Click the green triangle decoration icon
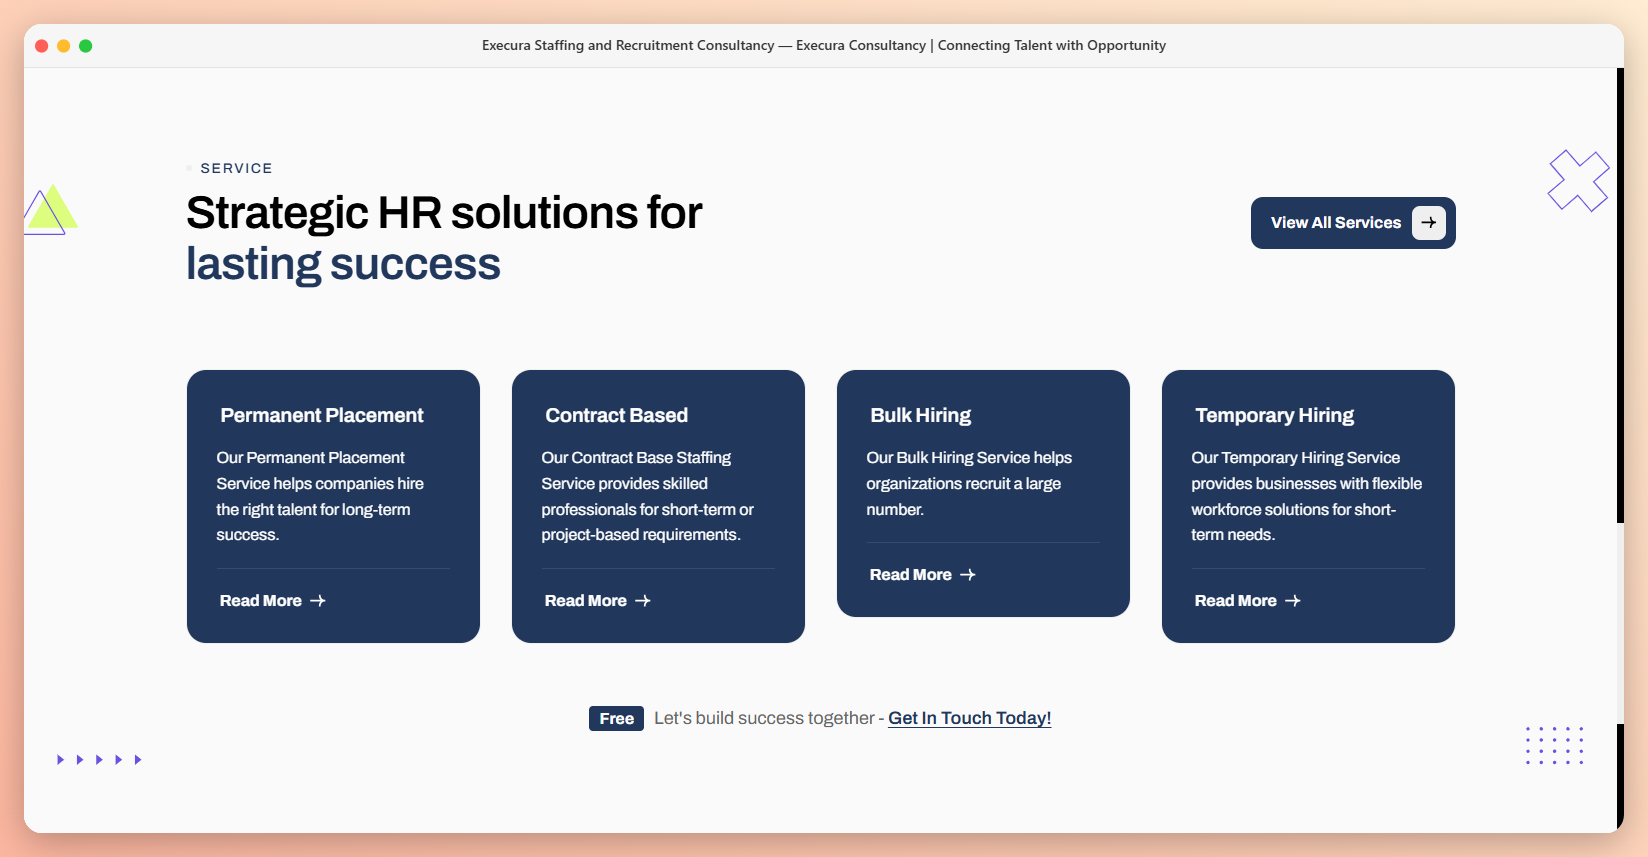Viewport: 1648px width, 857px height. coord(50,209)
